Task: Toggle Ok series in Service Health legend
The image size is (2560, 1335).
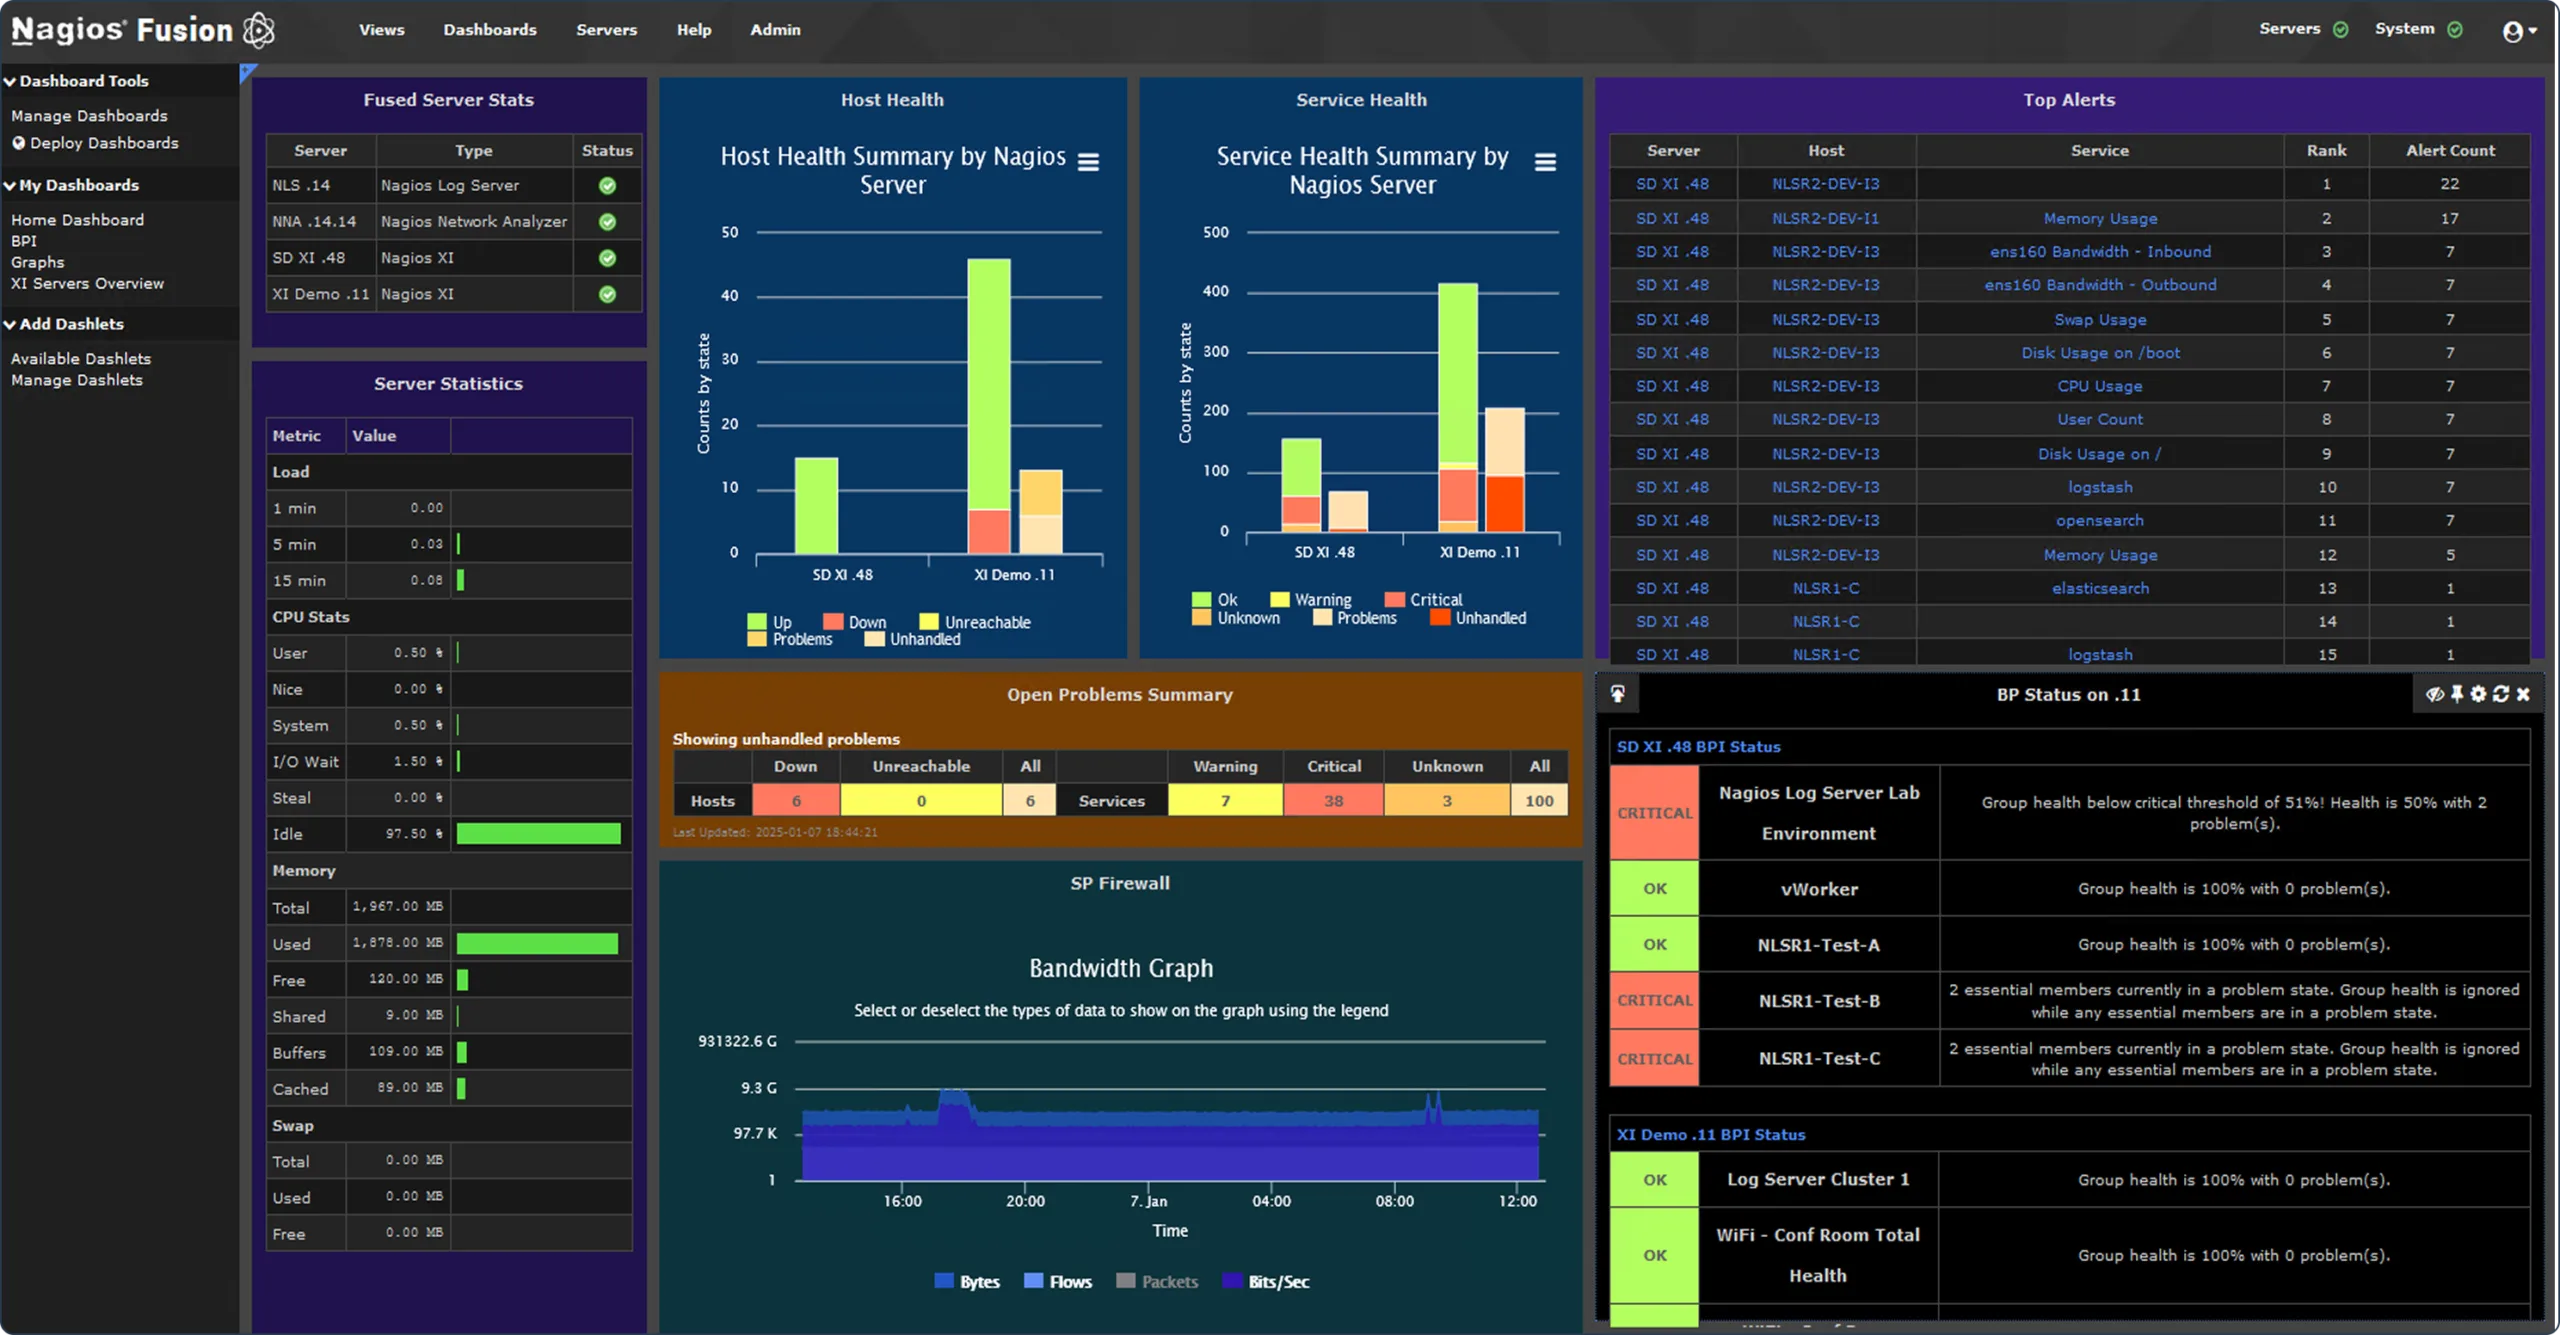Action: click(1215, 600)
